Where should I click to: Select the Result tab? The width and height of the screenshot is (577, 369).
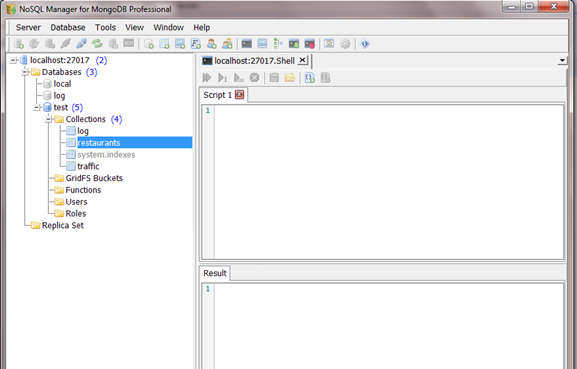tap(215, 273)
